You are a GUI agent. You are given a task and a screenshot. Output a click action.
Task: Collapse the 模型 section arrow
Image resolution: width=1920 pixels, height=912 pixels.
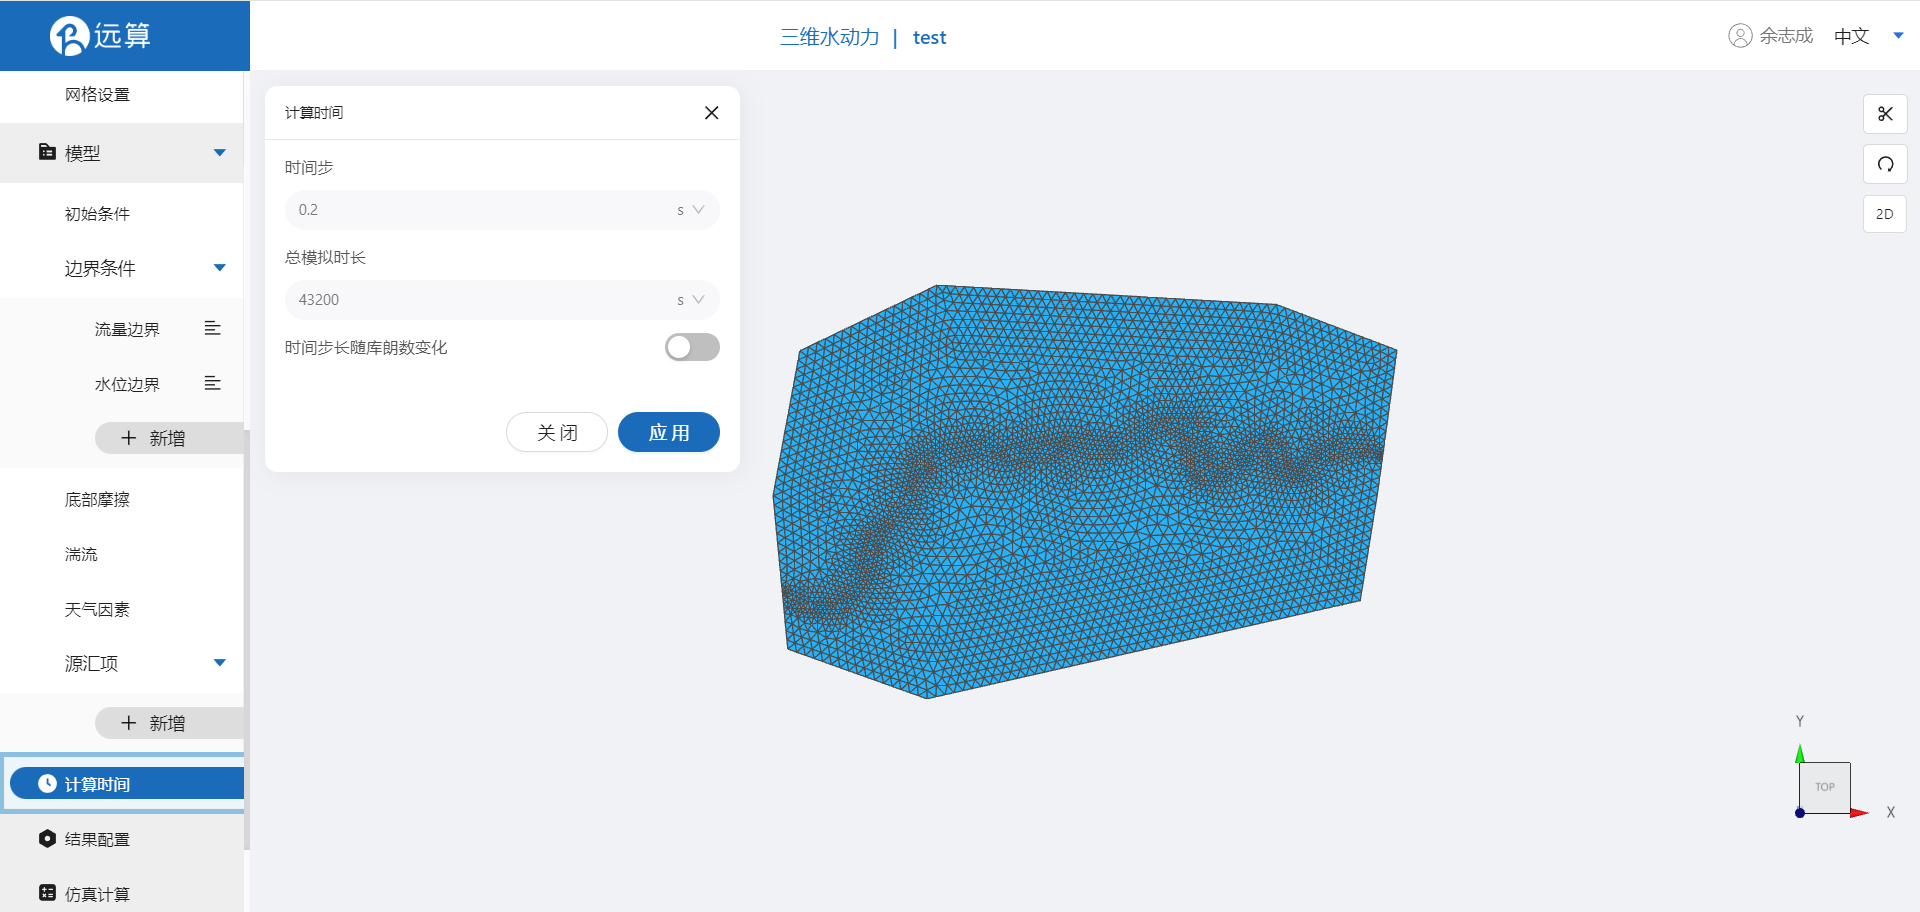tap(220, 153)
